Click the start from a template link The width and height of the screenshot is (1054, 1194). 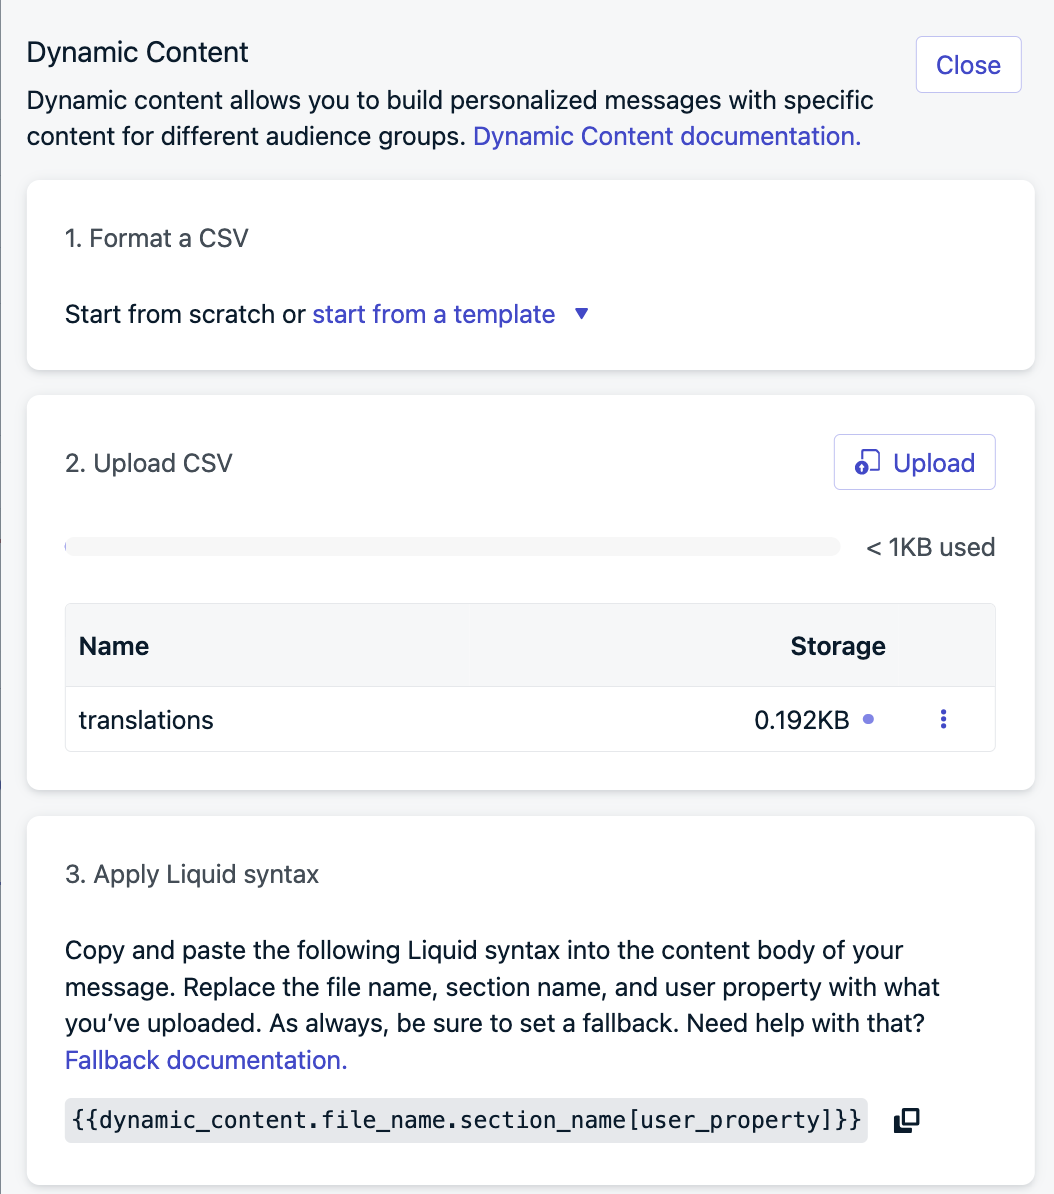[433, 314]
